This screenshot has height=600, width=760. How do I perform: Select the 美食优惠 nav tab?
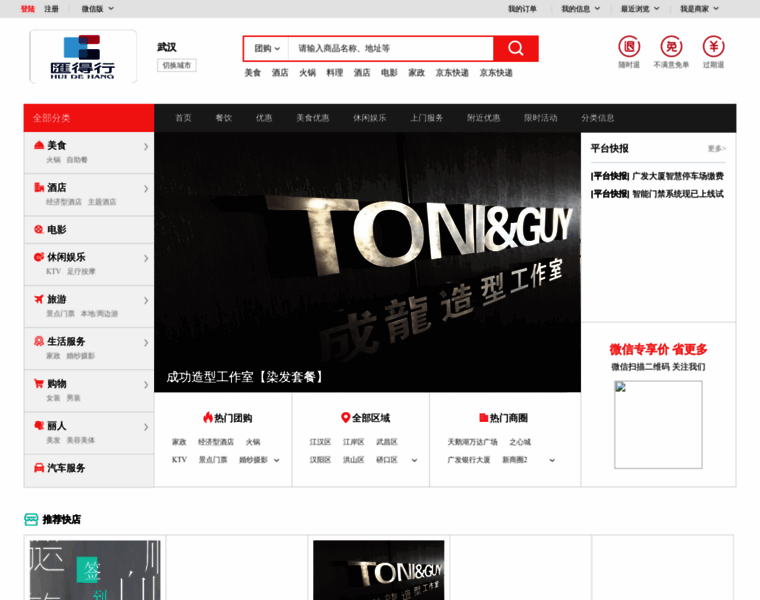313,118
